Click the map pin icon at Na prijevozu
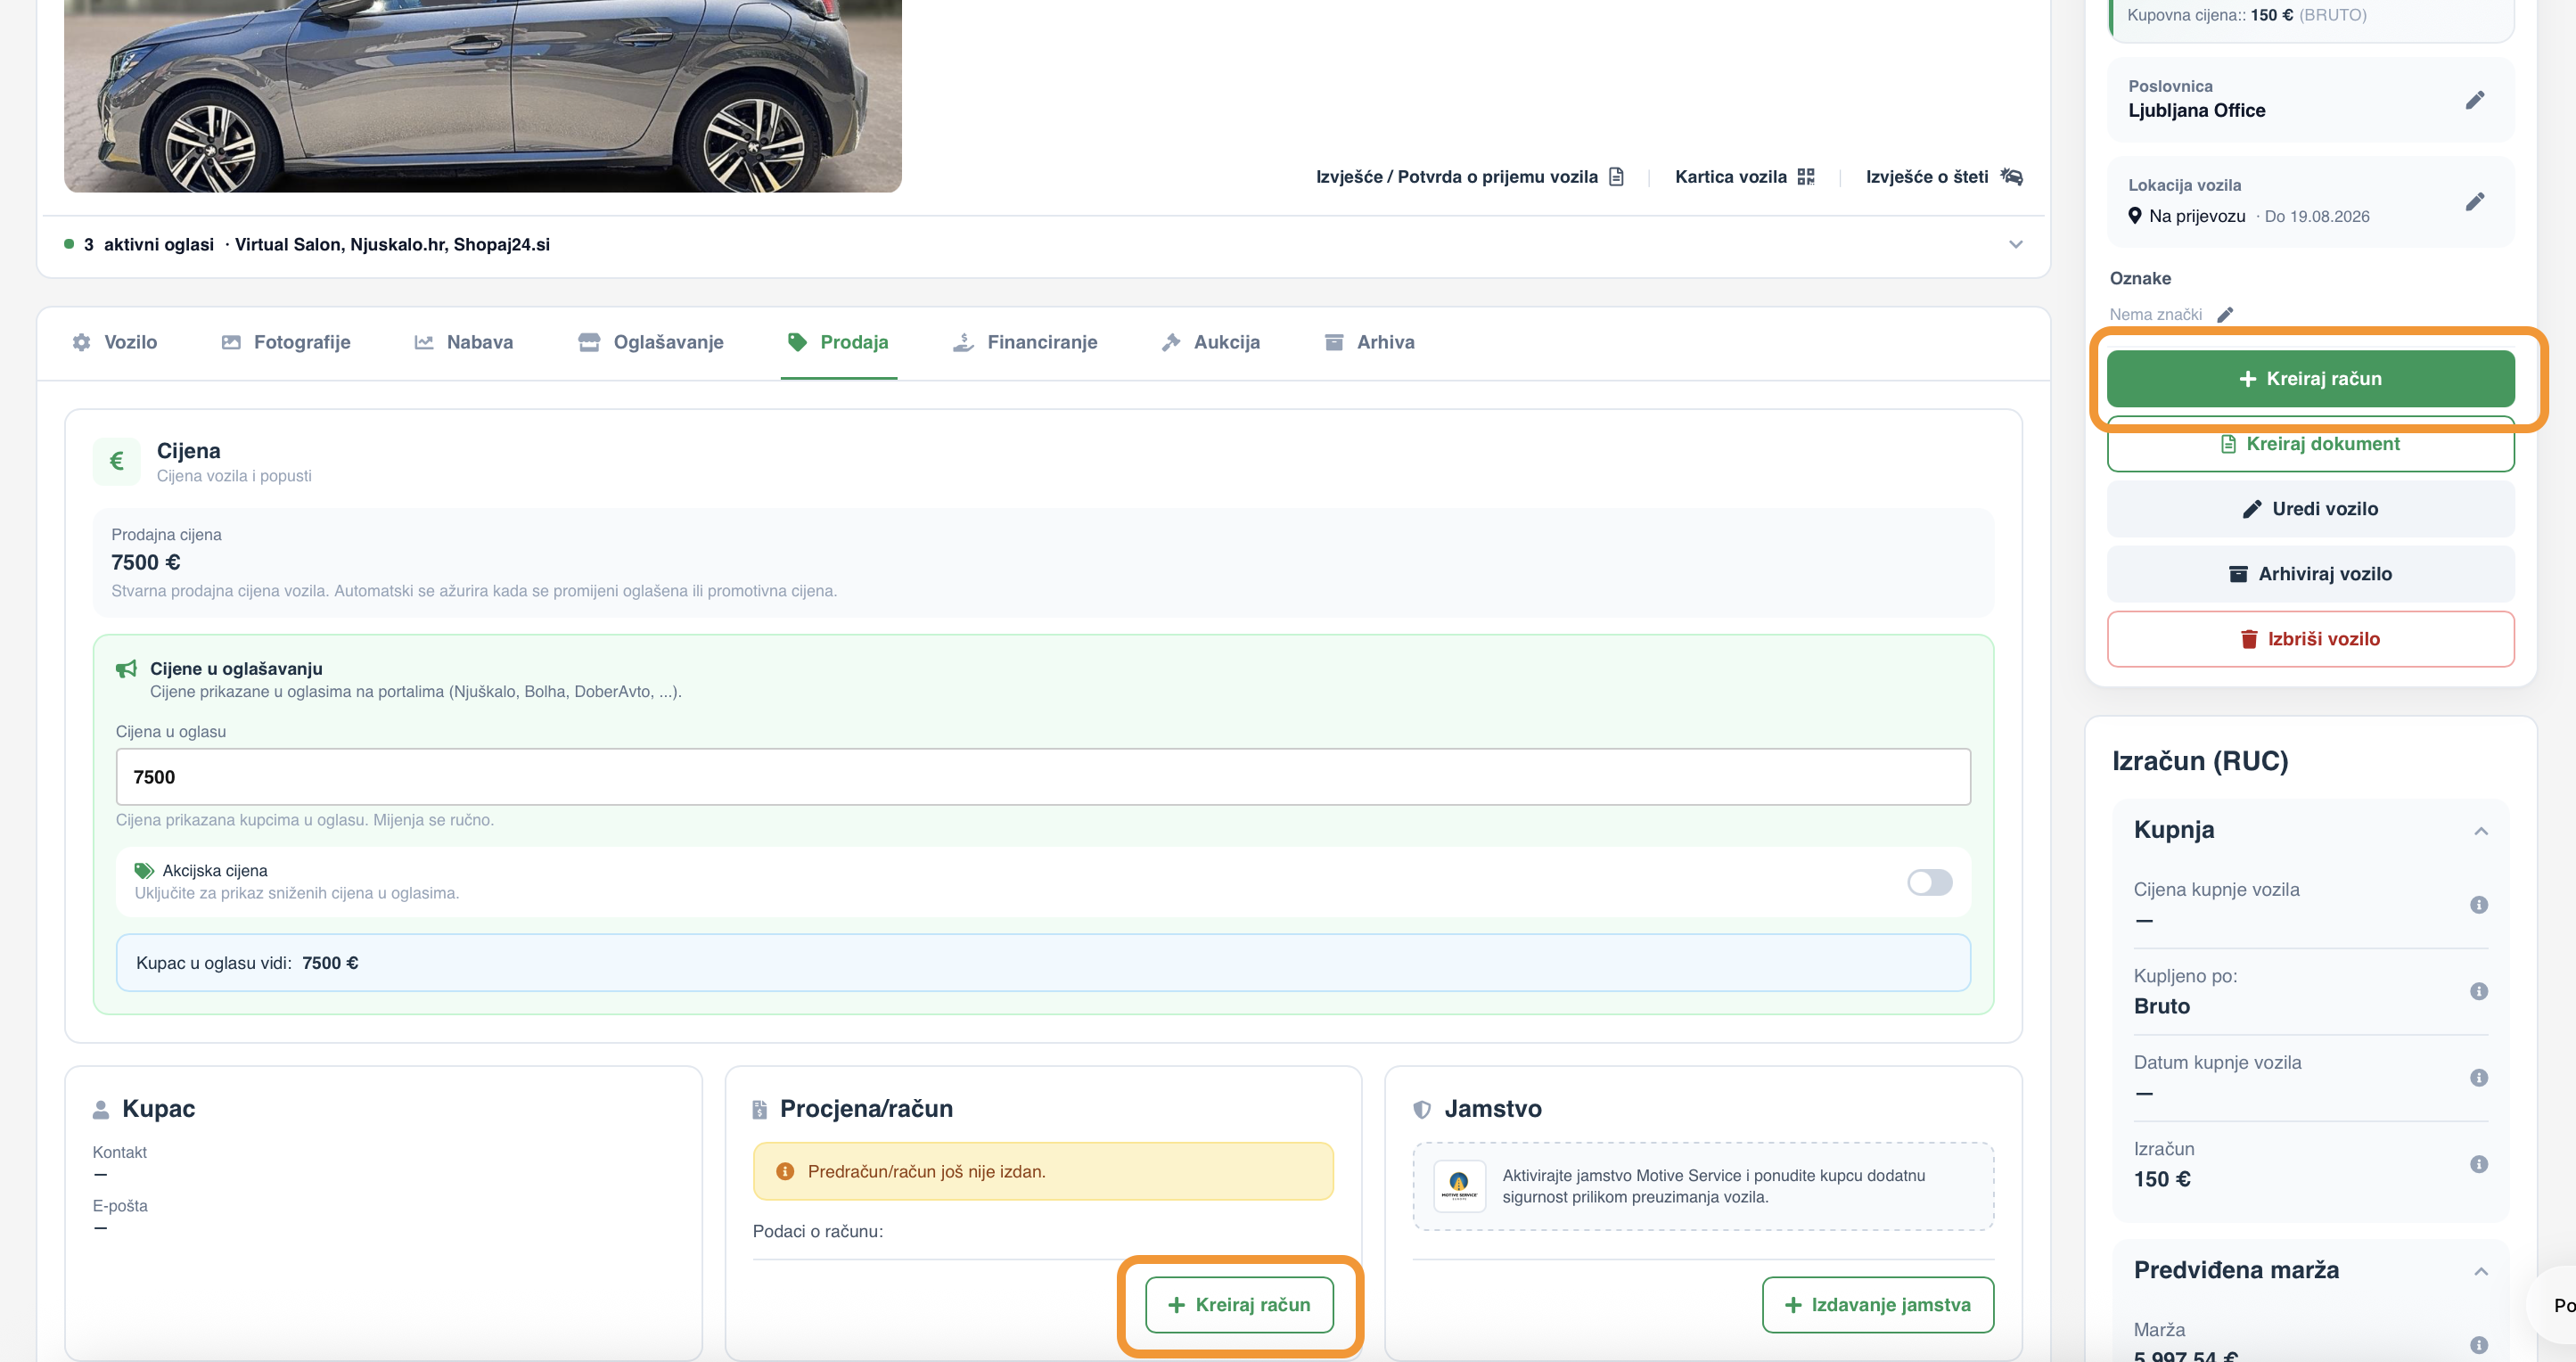This screenshot has height=1362, width=2576. [x=2134, y=216]
